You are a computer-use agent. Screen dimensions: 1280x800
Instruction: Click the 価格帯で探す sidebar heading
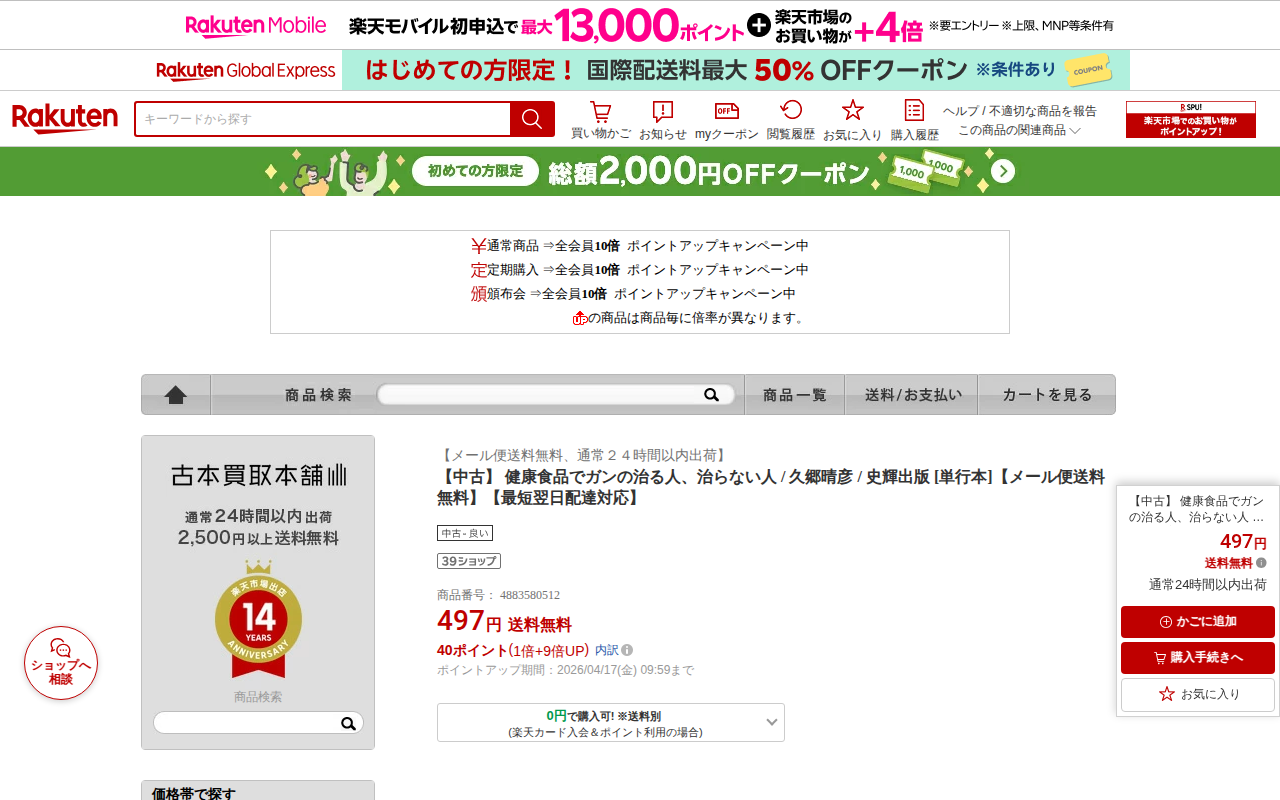[x=194, y=794]
